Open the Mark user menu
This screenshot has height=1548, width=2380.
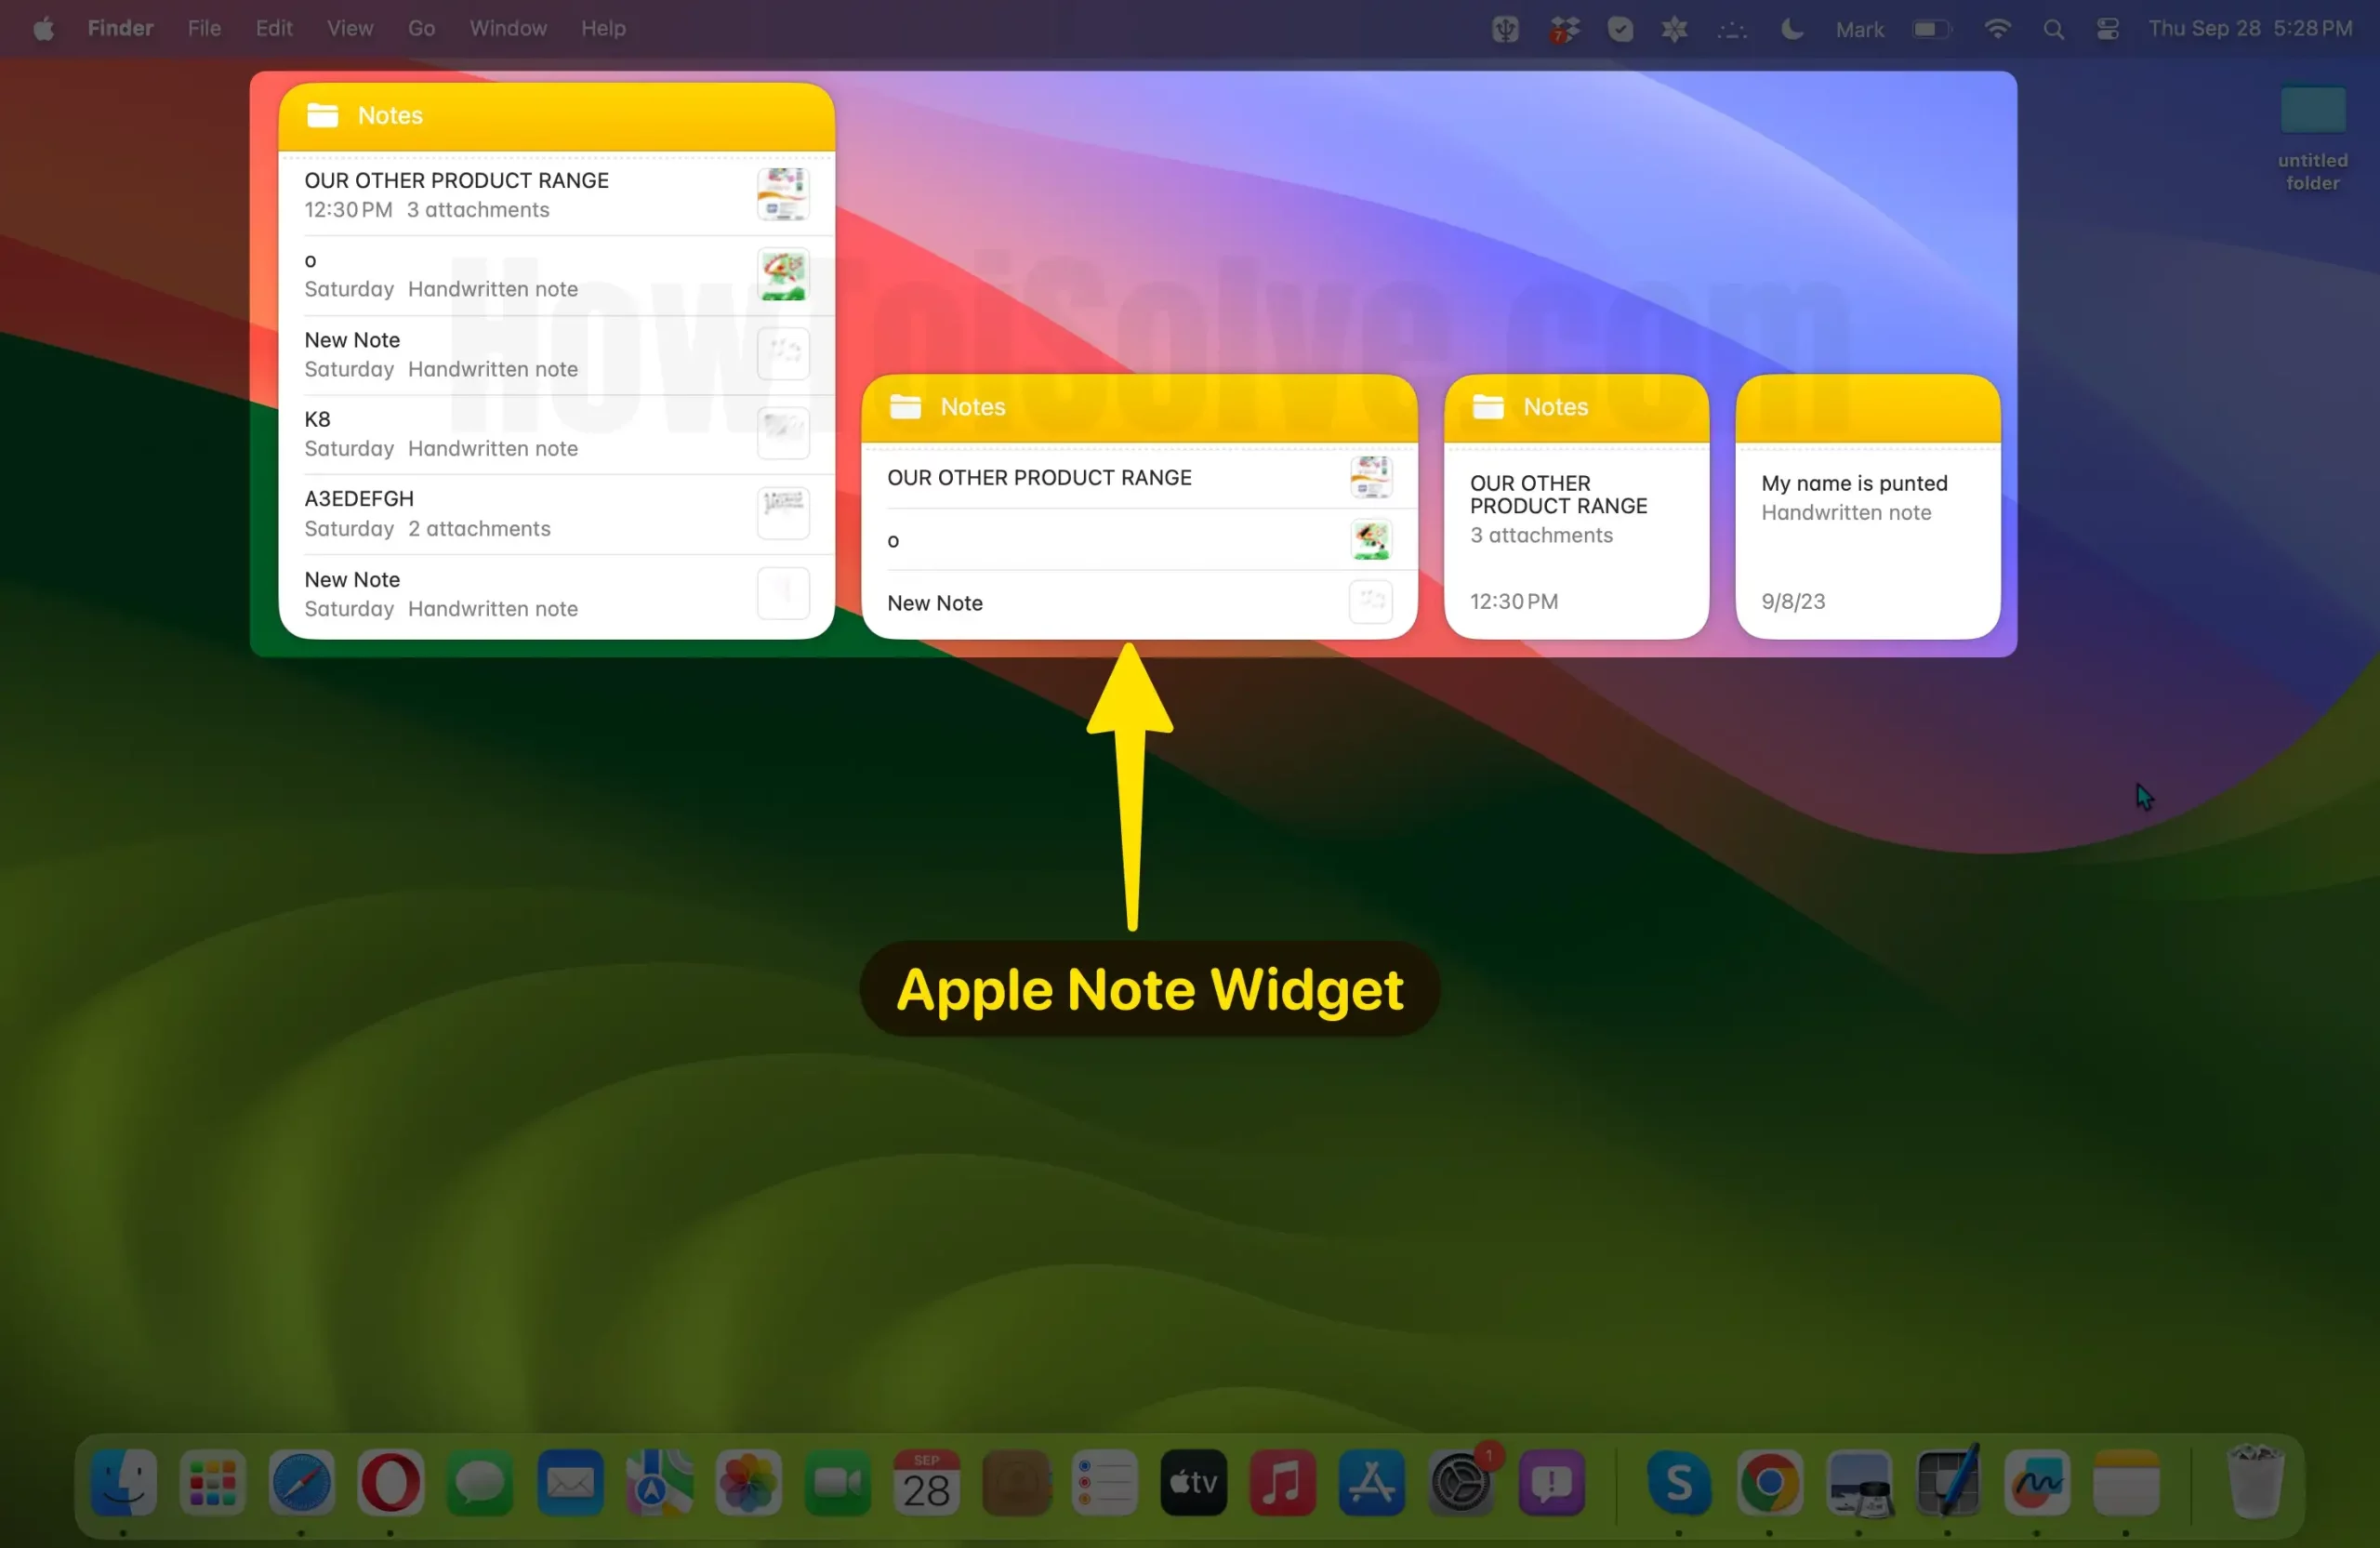1859,30
